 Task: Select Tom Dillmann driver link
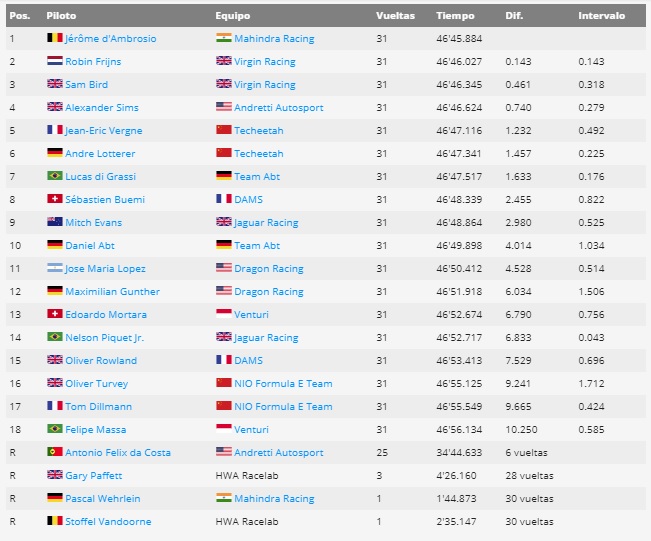point(98,406)
